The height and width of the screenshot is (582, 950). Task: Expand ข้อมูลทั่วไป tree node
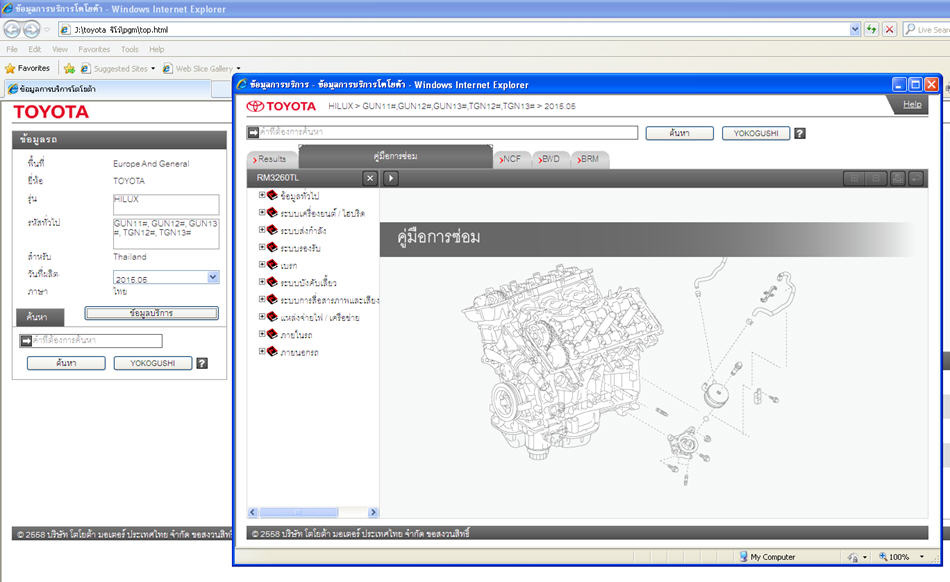click(x=262, y=195)
